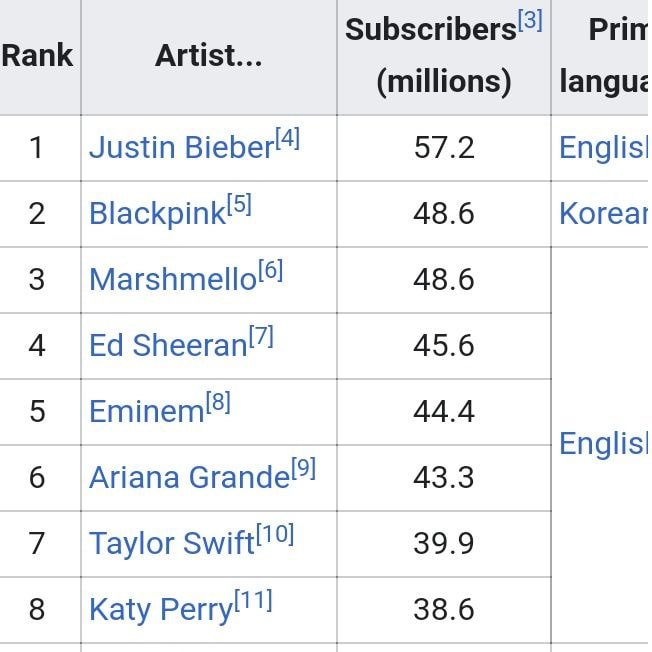
Task: Click citation [6] next to Marshmello
Action: (x=270, y=270)
